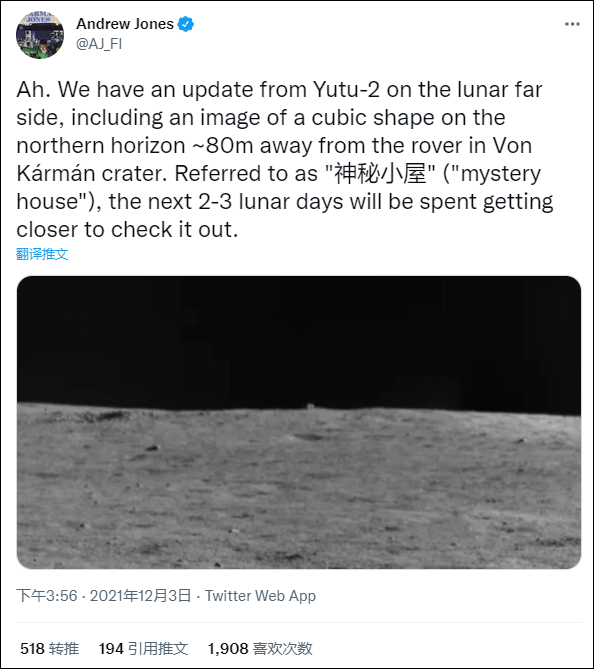This screenshot has width=594, height=669.
Task: Click the black sky area of the photo
Action: click(x=299, y=337)
